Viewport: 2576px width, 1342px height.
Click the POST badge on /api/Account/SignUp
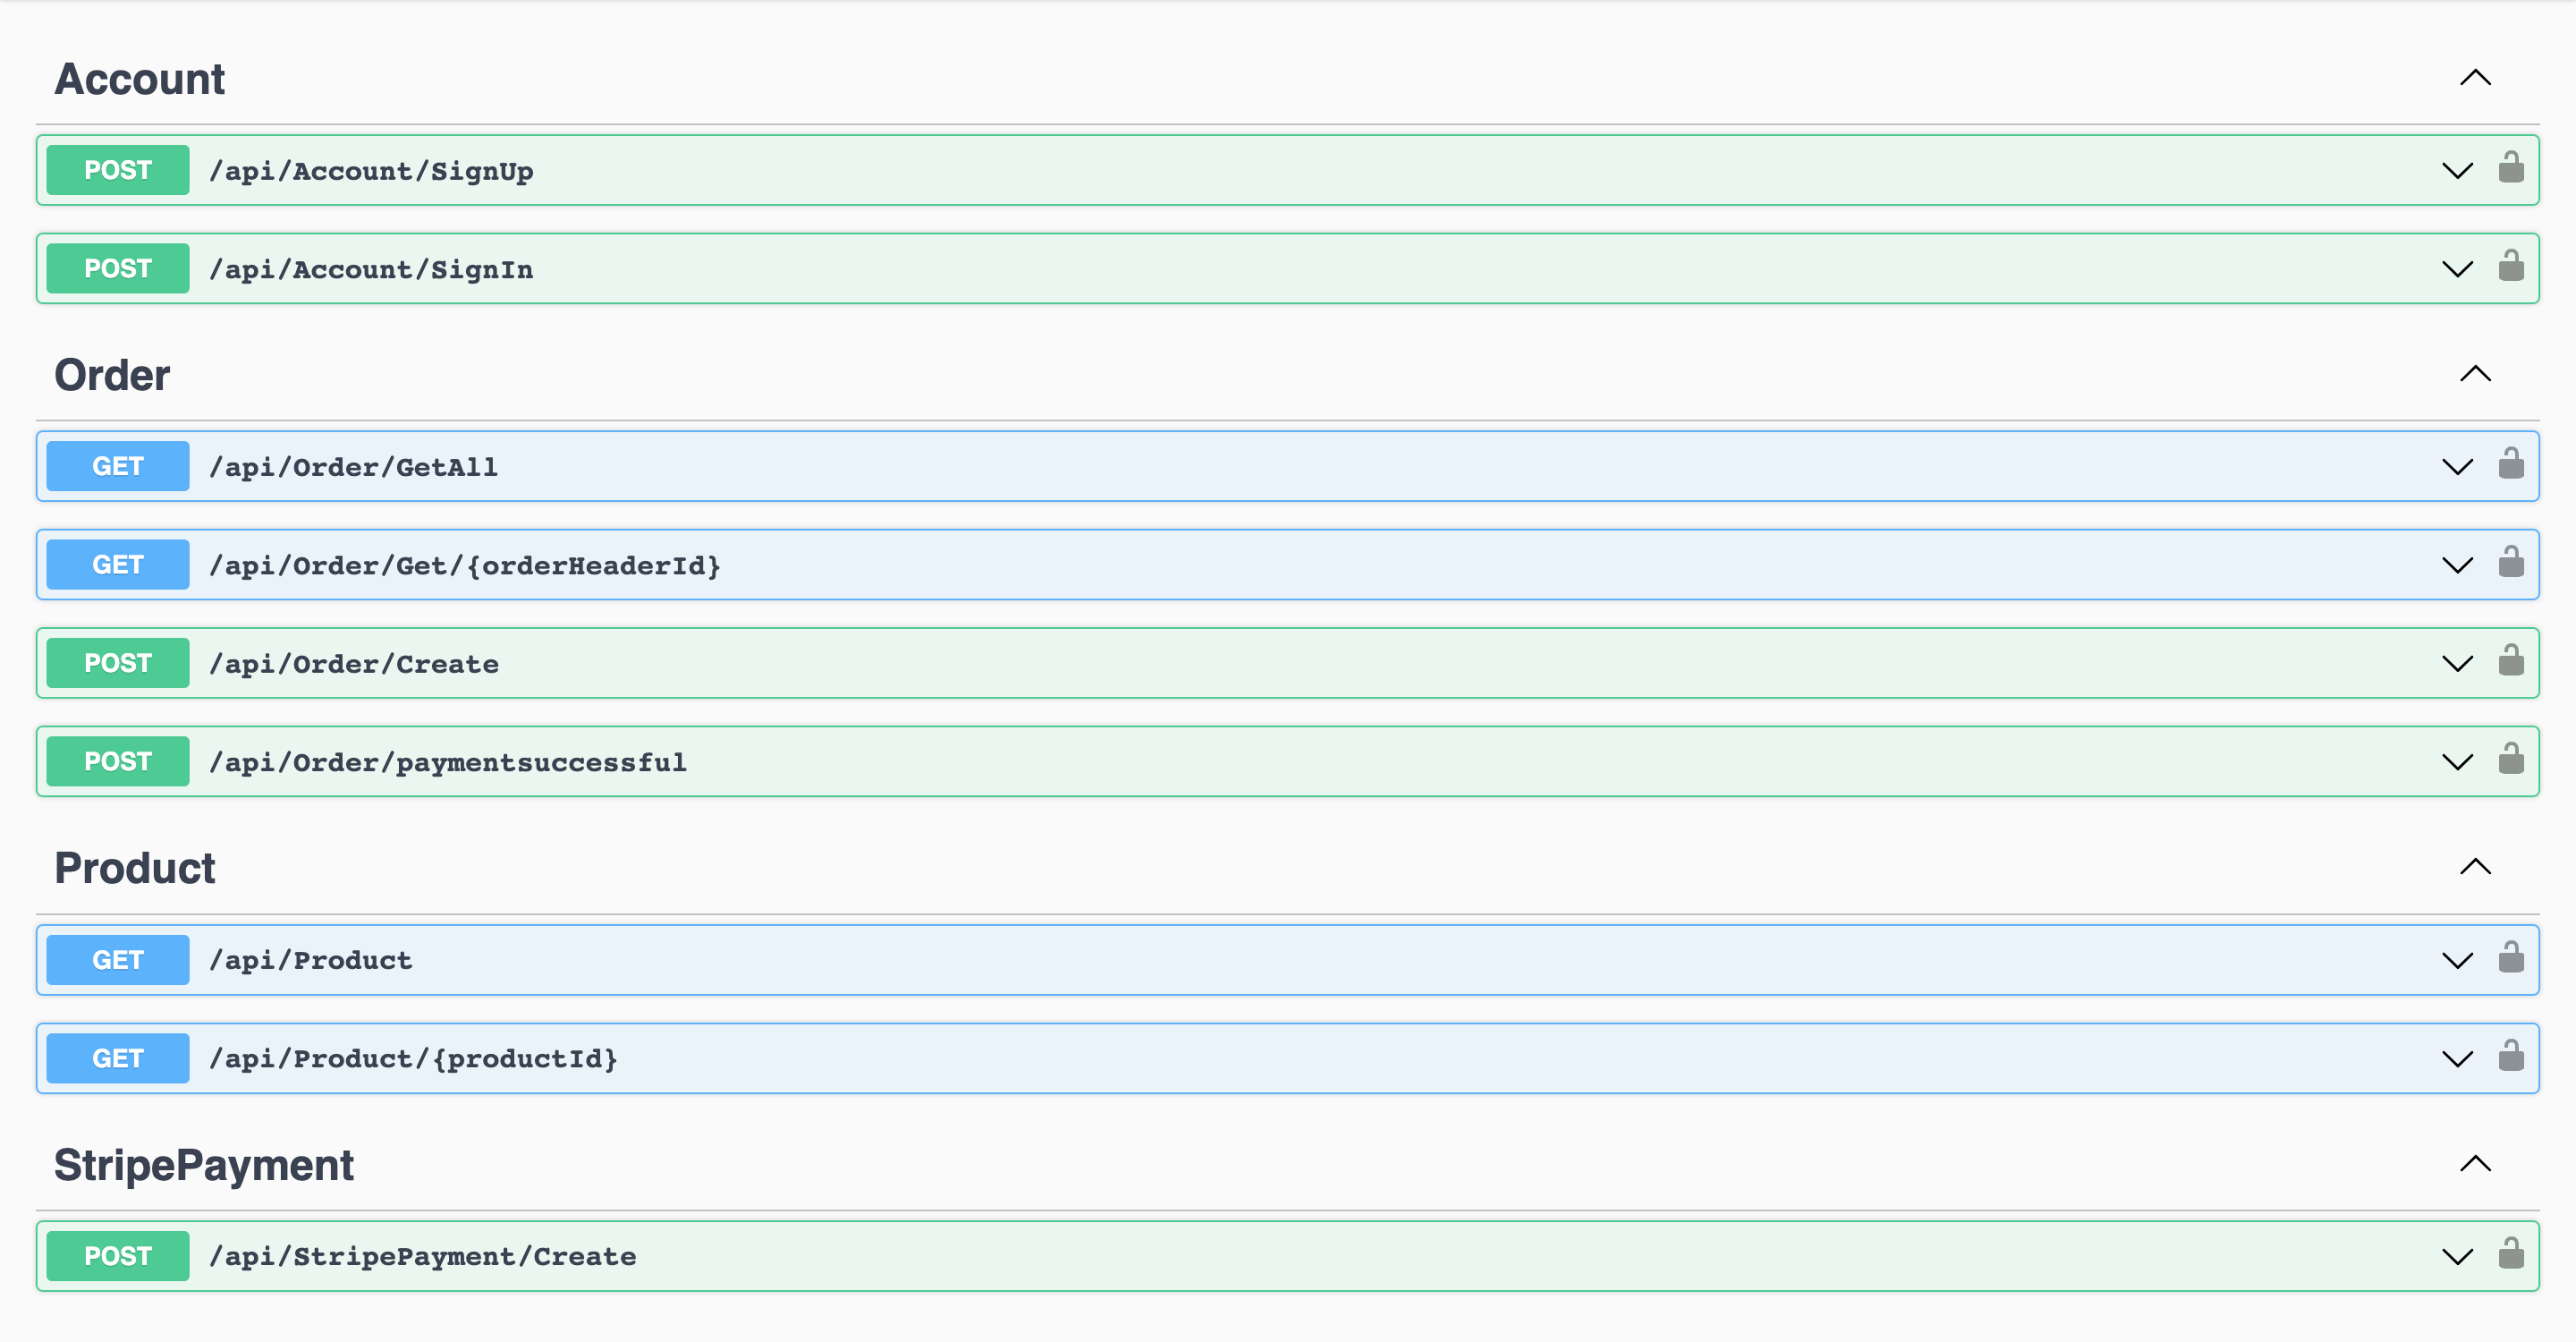(x=117, y=170)
